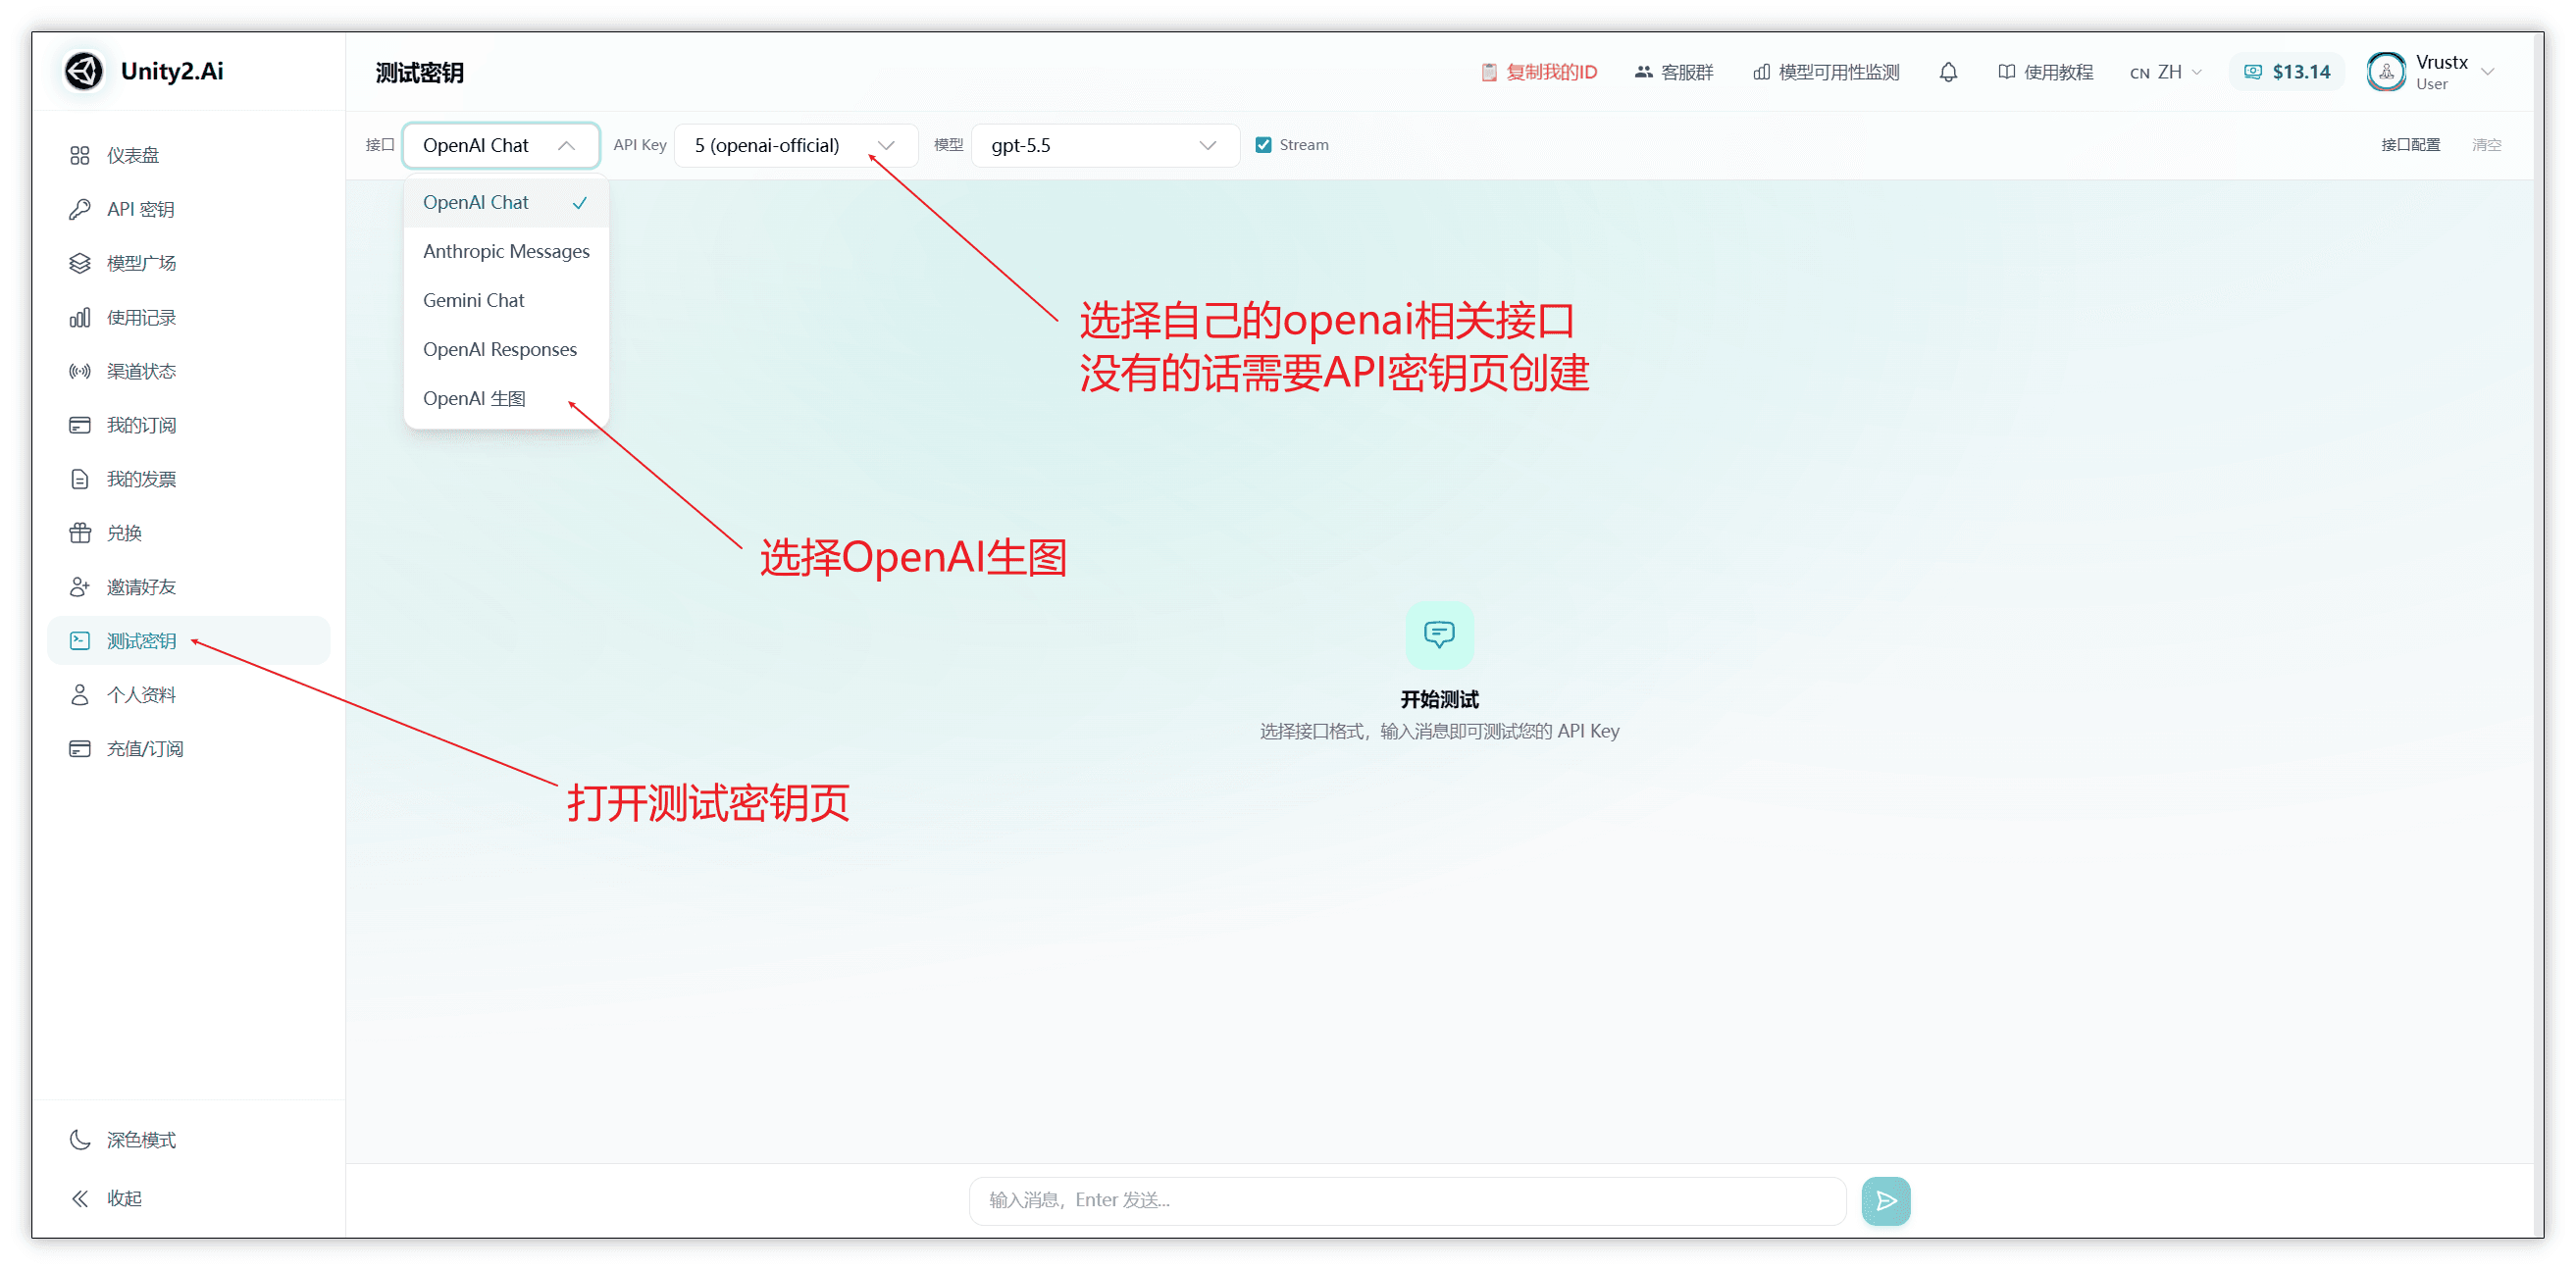Click the 我的发票 document icon
The image size is (2576, 1270).
(x=80, y=479)
